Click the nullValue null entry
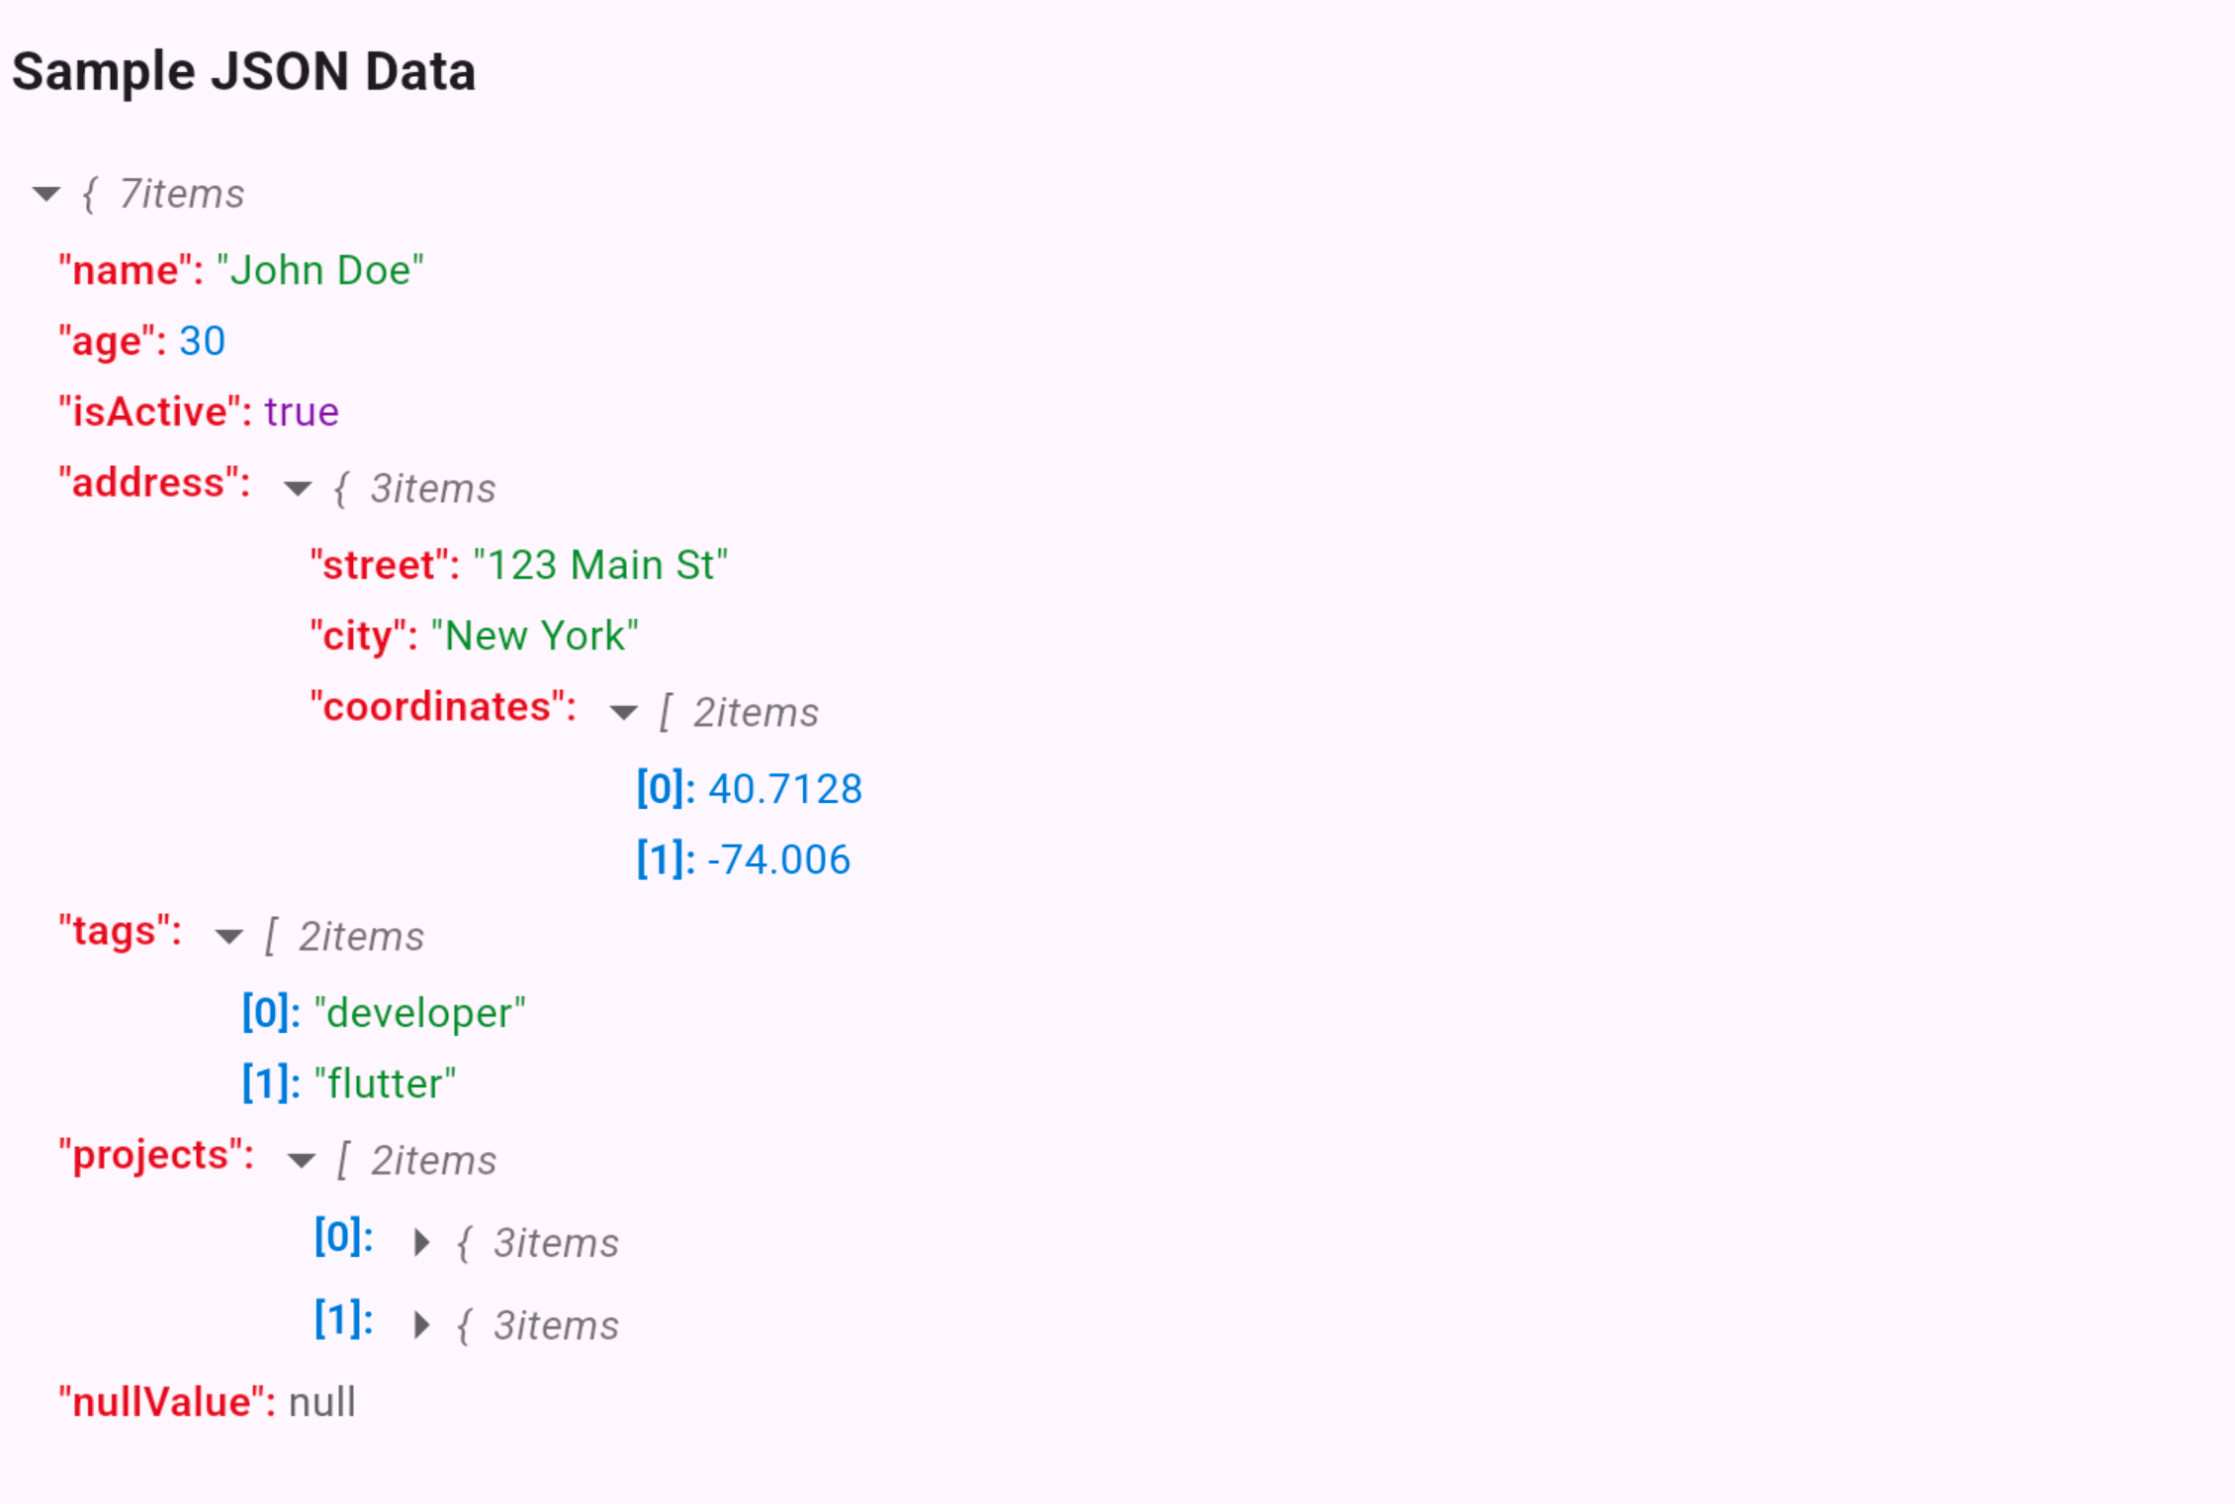2235x1504 pixels. pyautogui.click(x=321, y=1402)
